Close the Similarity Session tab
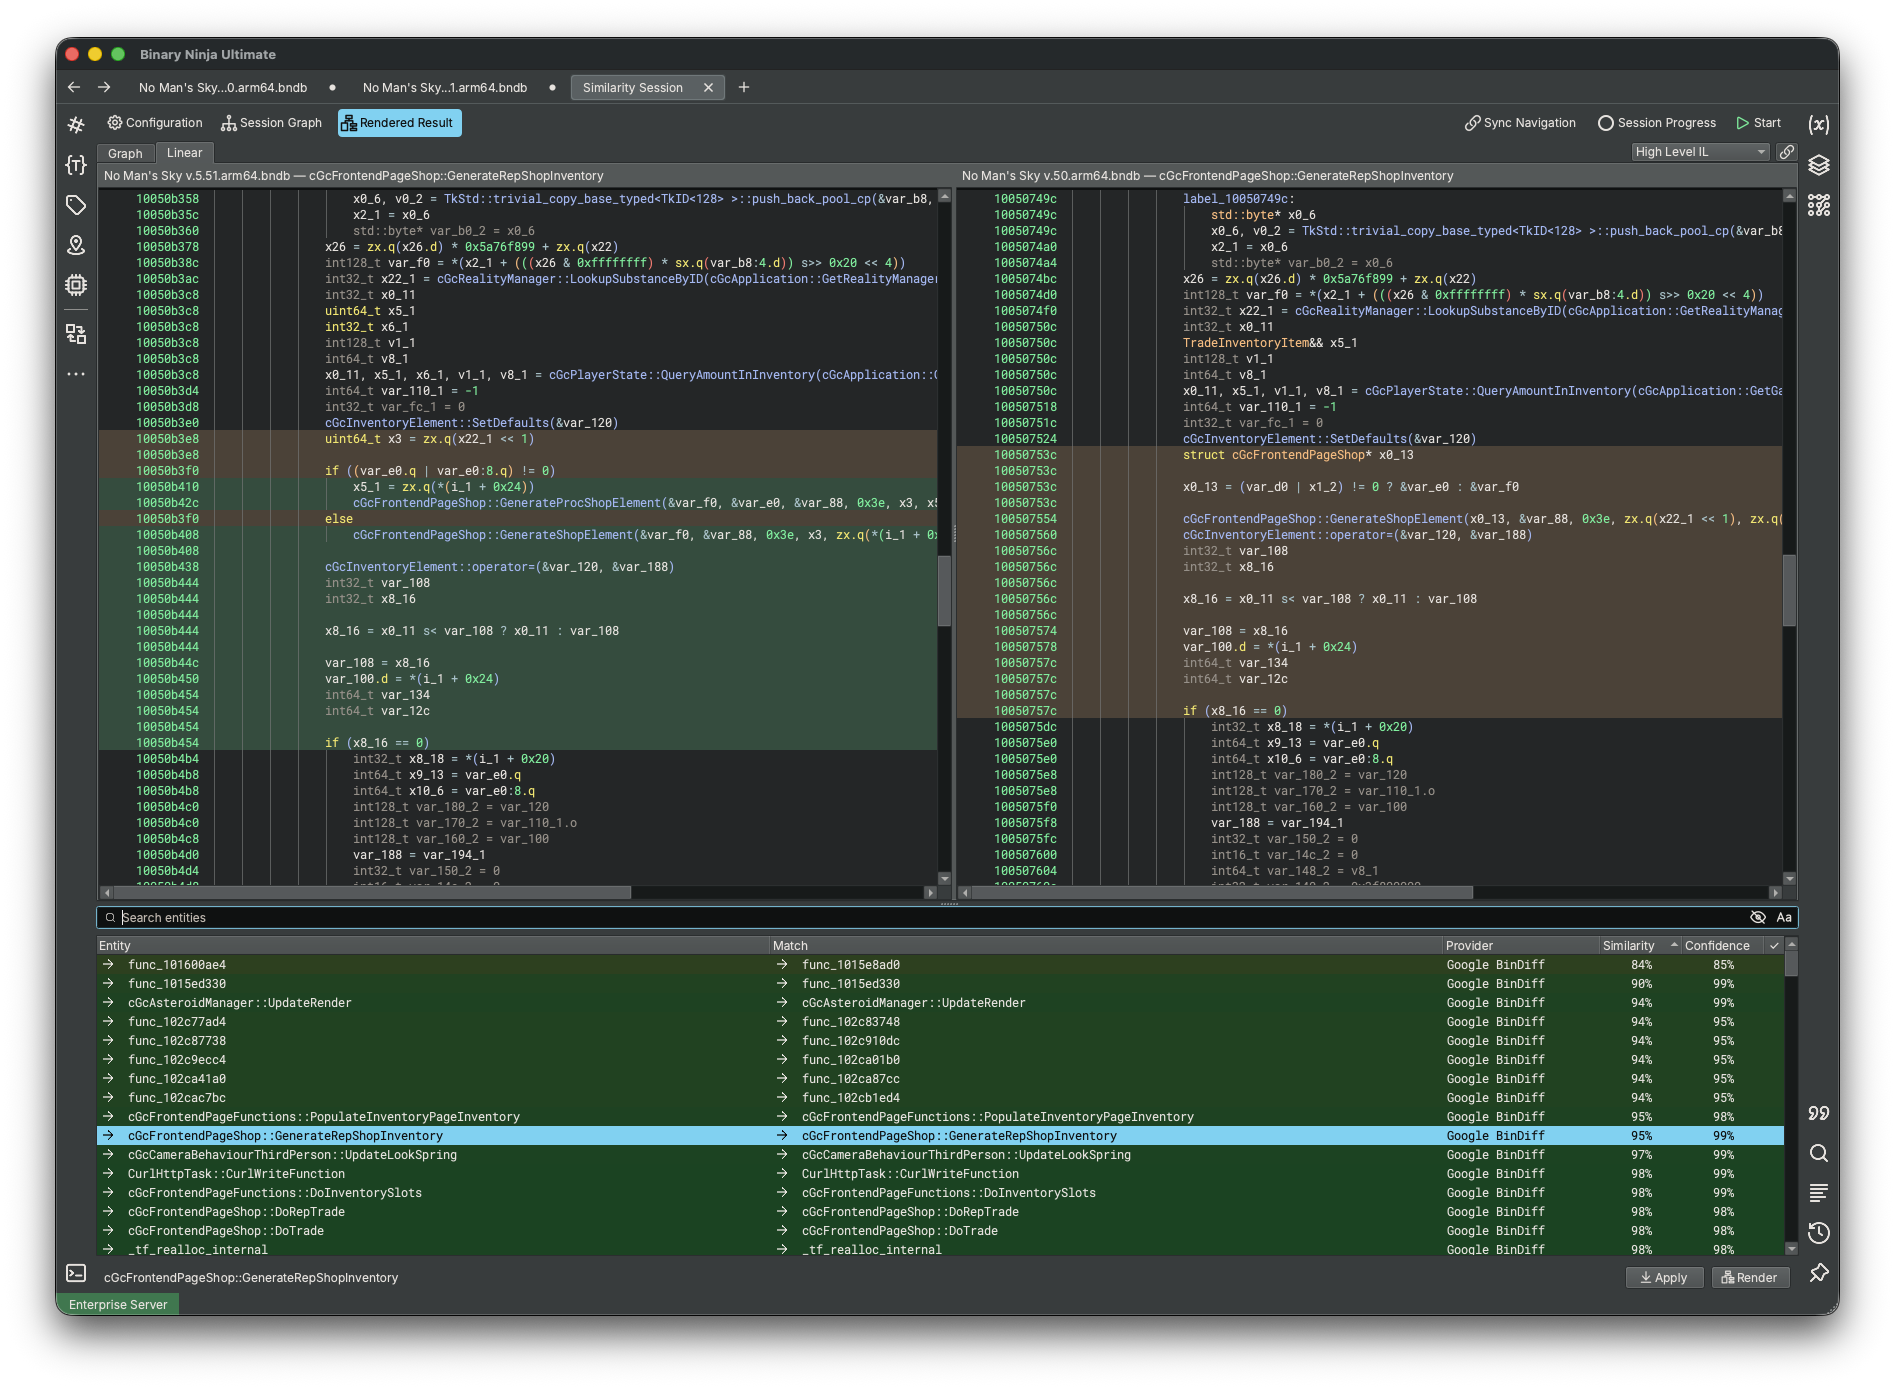 (708, 88)
